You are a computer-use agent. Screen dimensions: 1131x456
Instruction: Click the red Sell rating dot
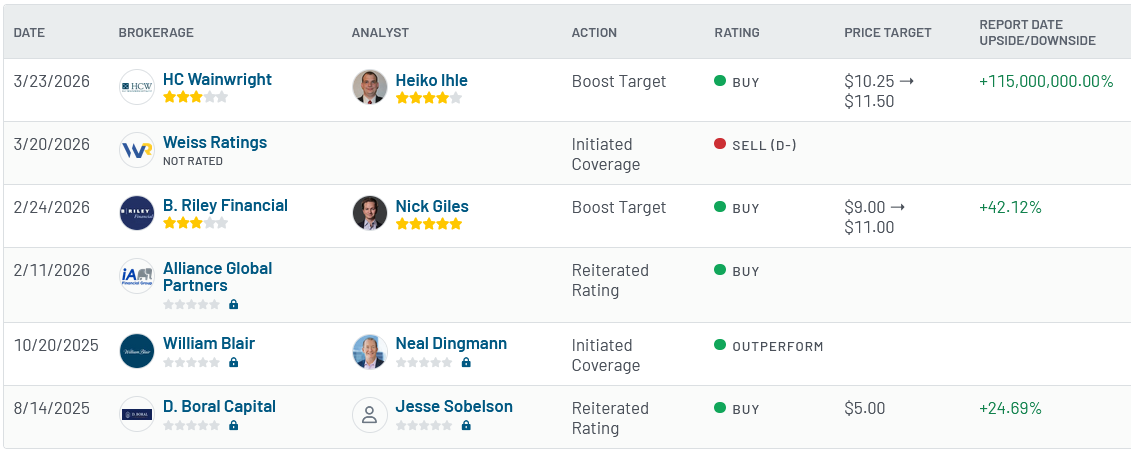point(719,144)
